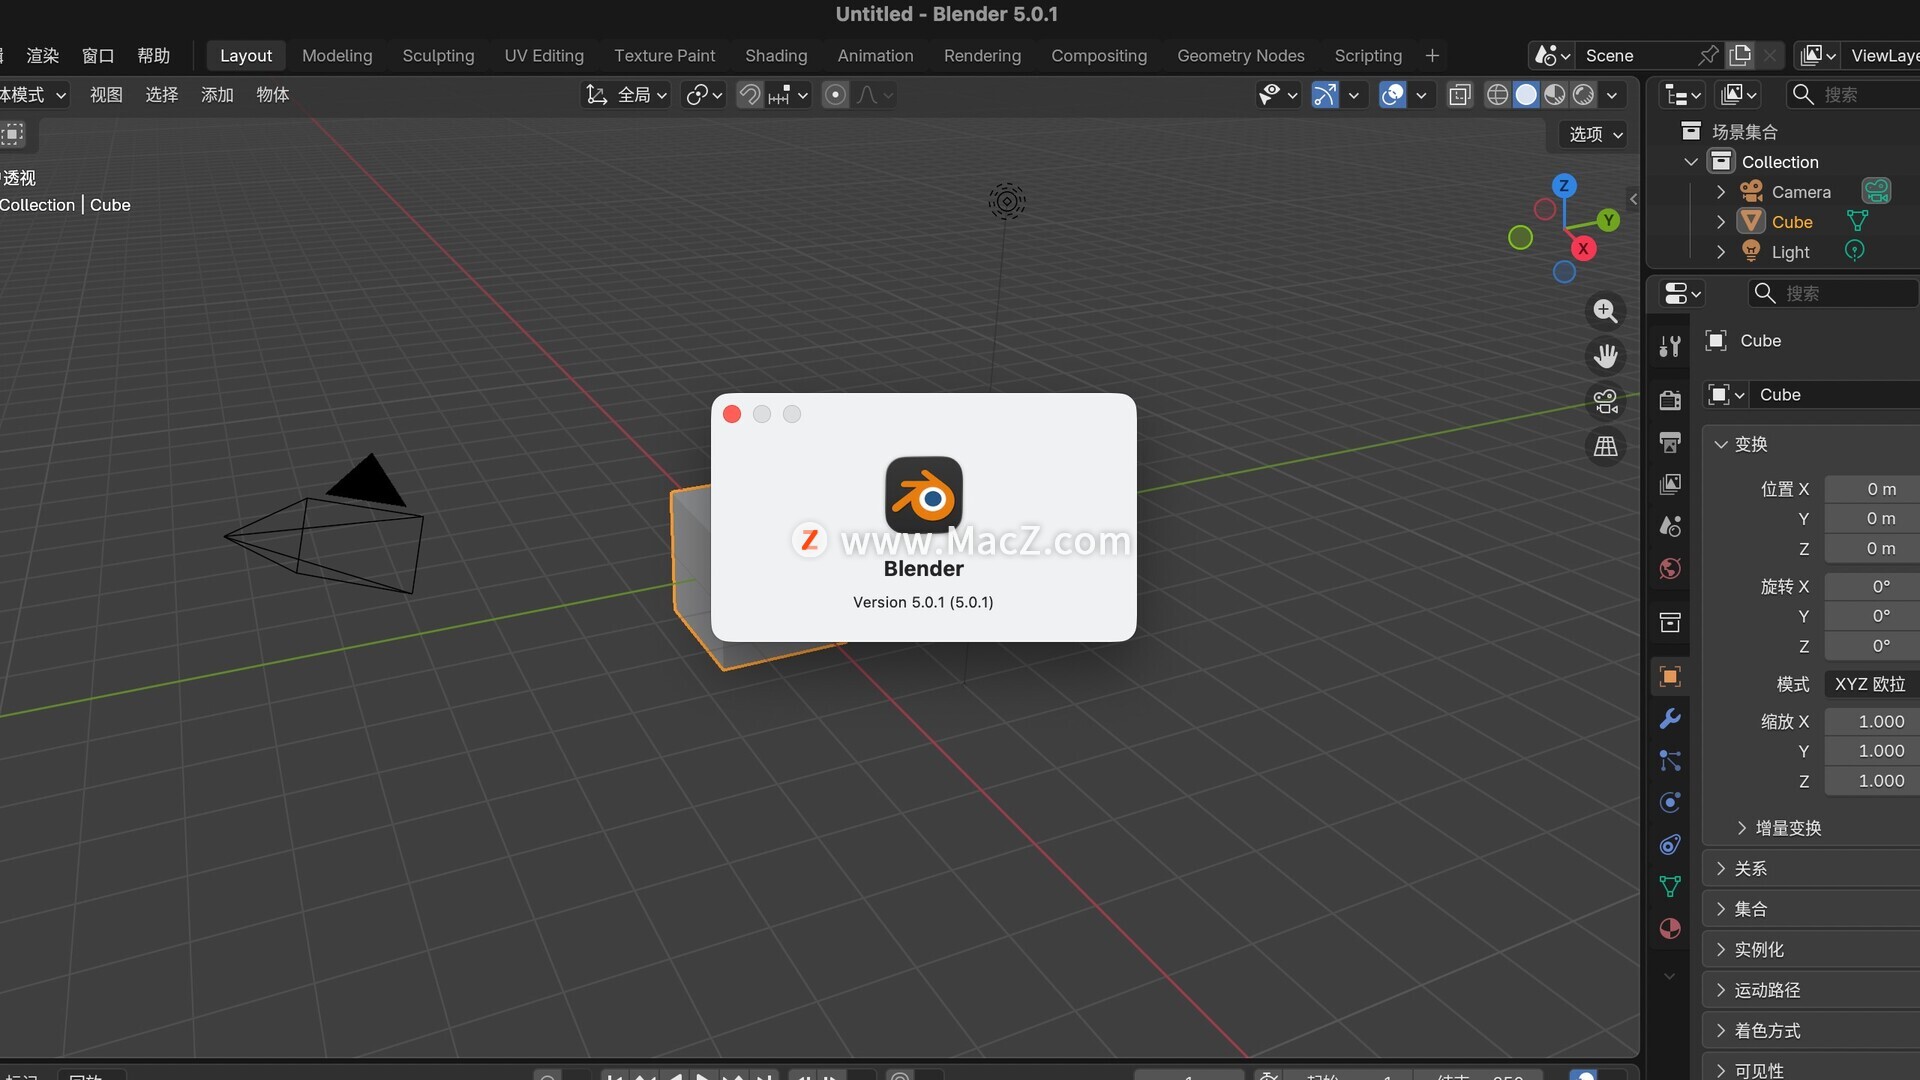
Task: Select solid viewport shading mode
Action: click(1526, 95)
